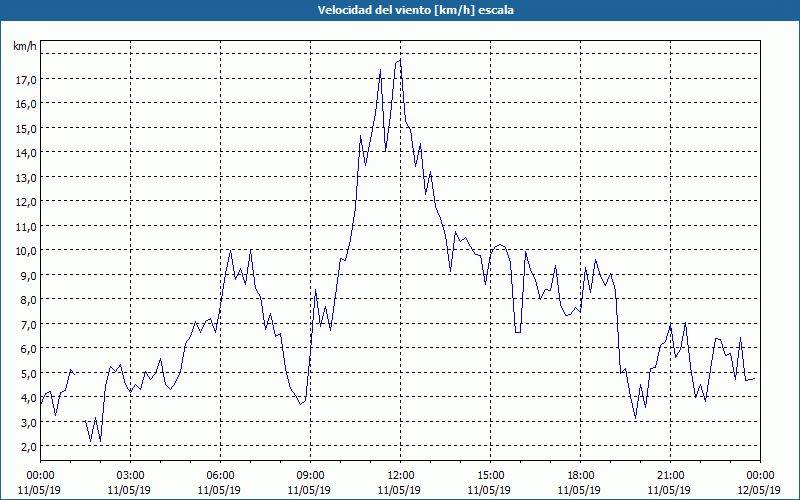Viewport: 800px width, 500px height.
Task: Click the 12:00 time label
Action: (400, 476)
